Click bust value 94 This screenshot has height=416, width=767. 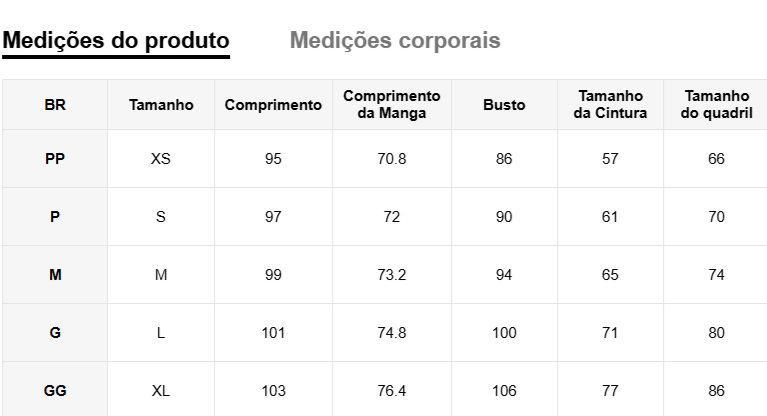504,275
